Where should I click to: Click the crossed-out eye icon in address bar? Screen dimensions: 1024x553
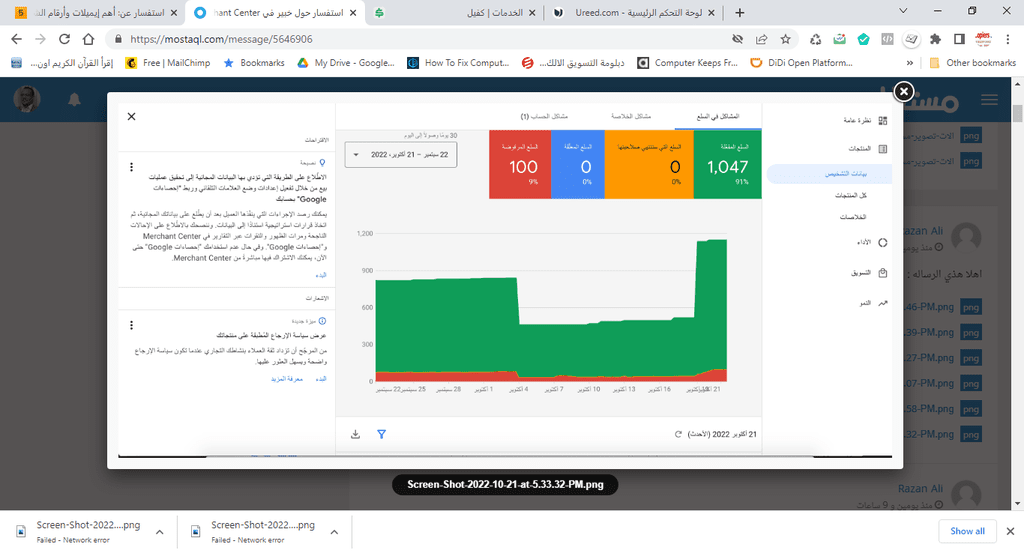click(x=737, y=39)
